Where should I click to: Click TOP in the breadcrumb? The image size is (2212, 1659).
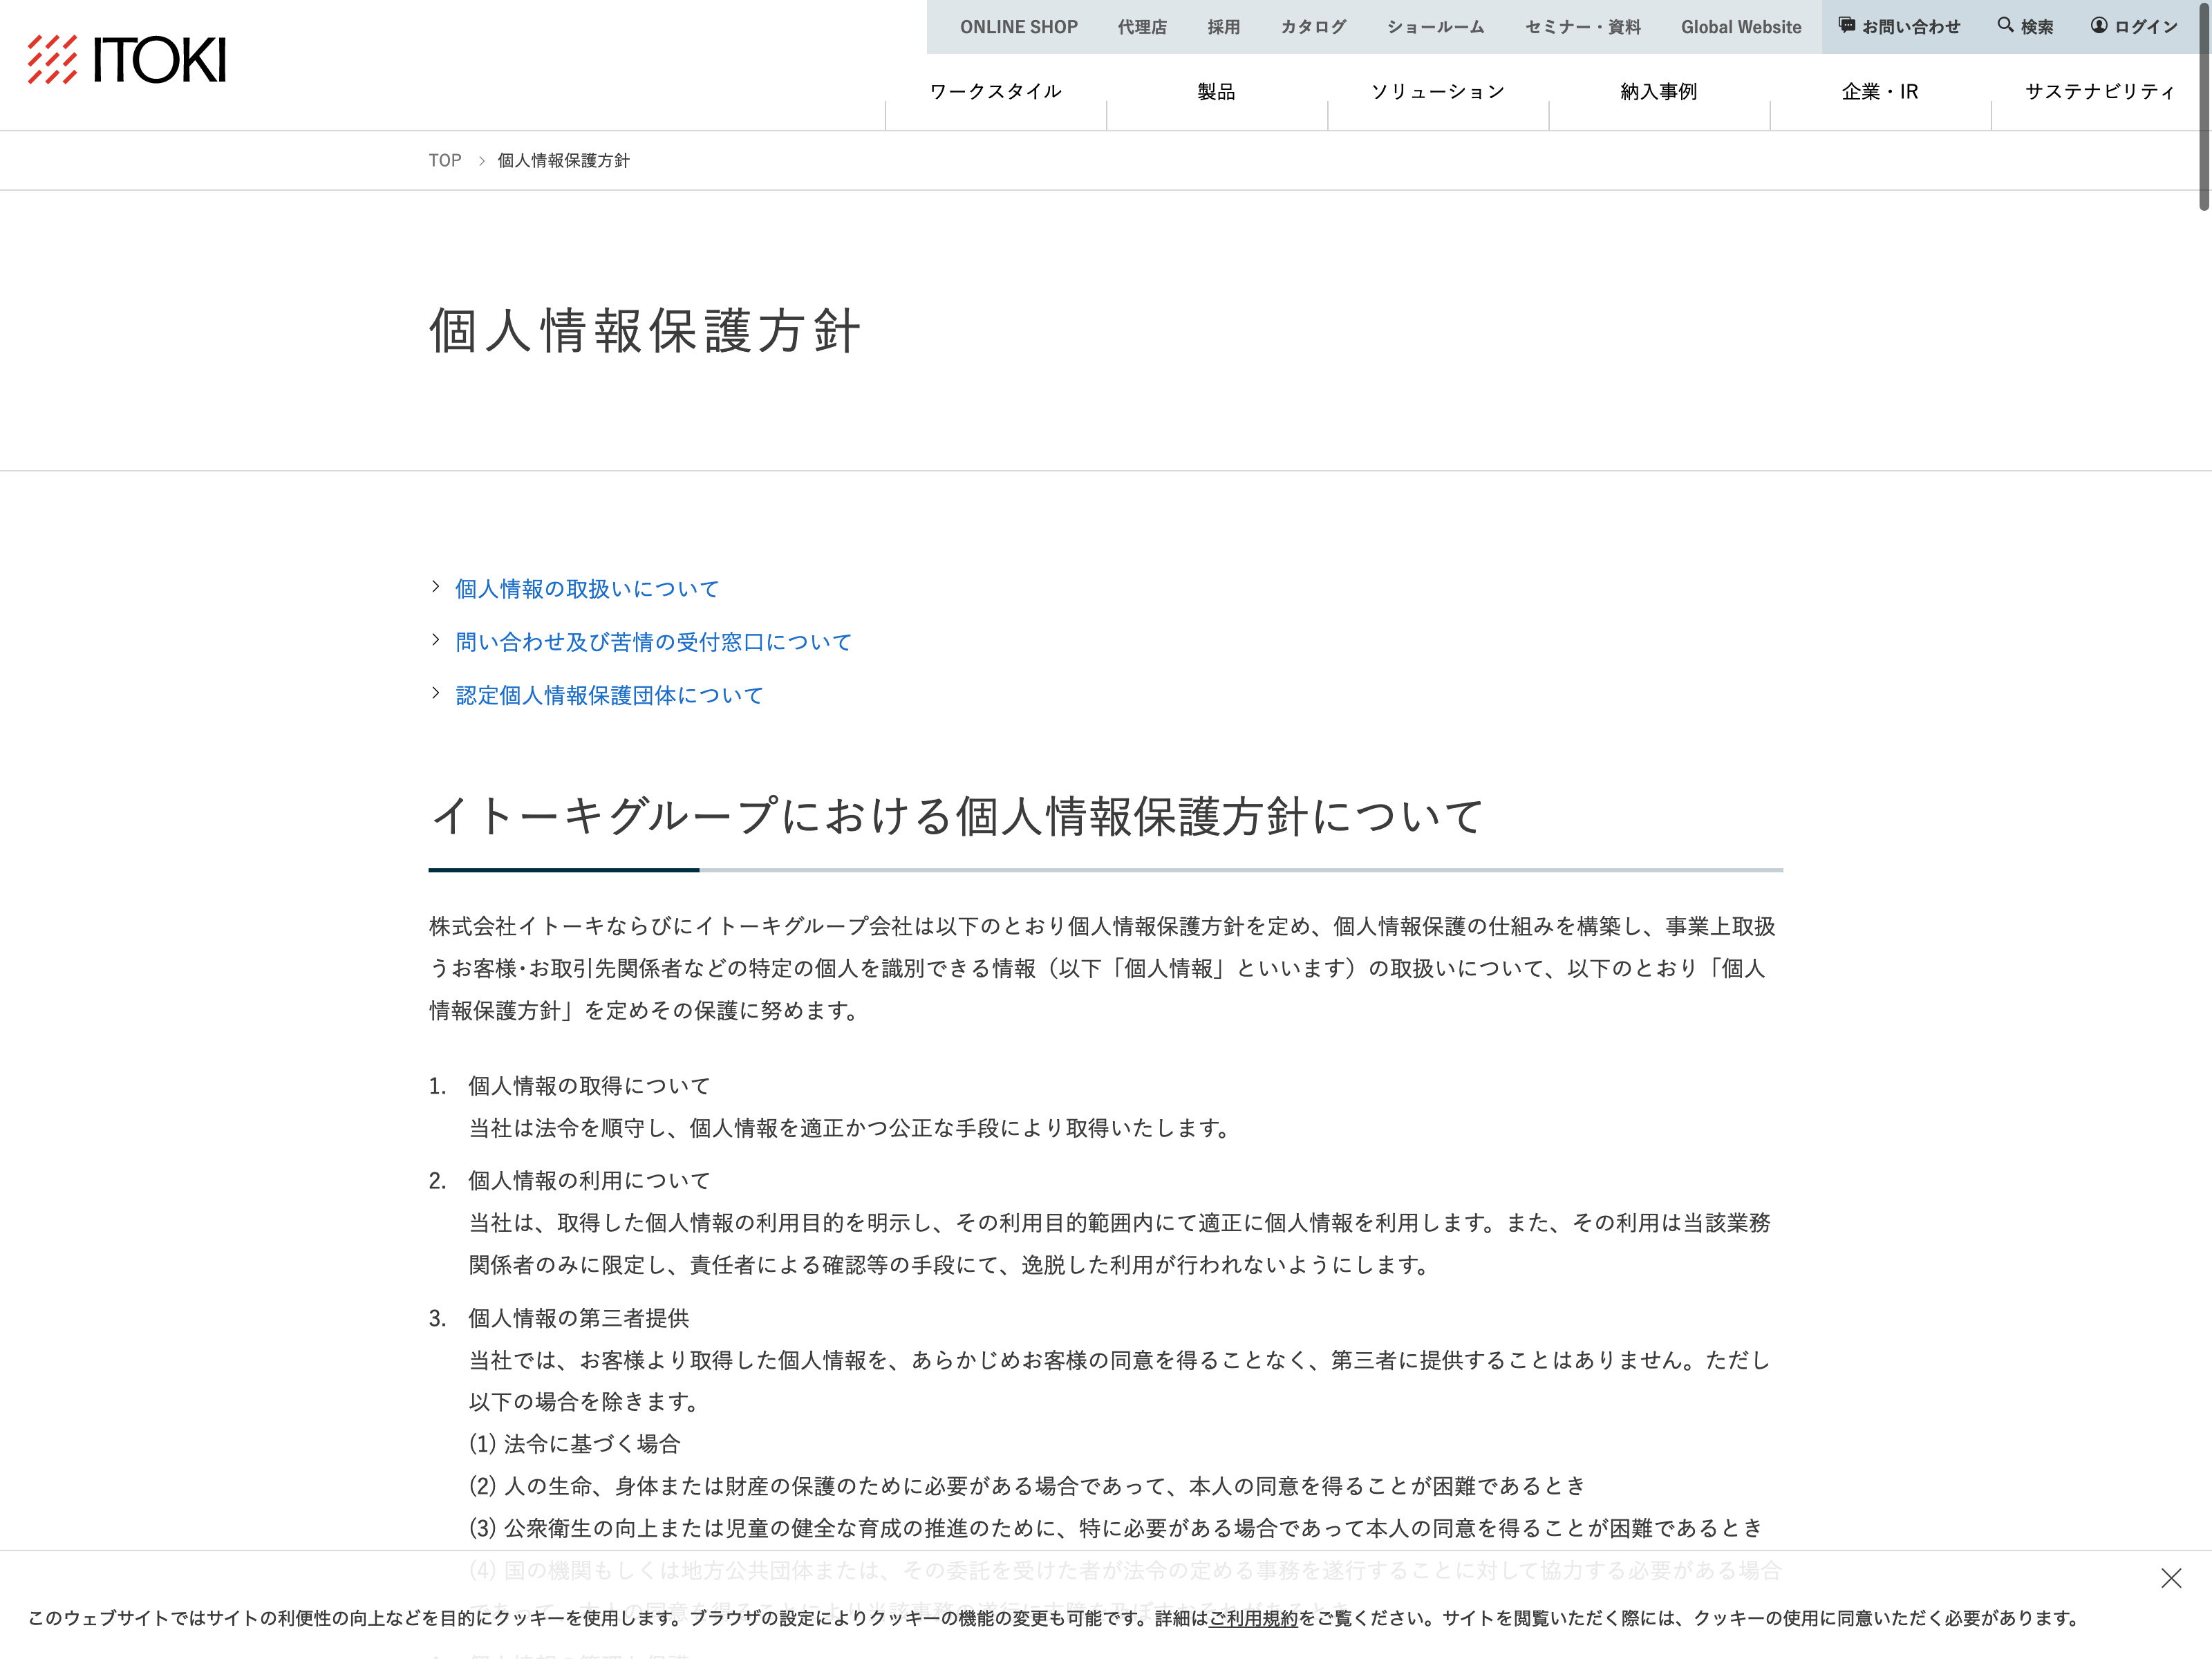445,161
